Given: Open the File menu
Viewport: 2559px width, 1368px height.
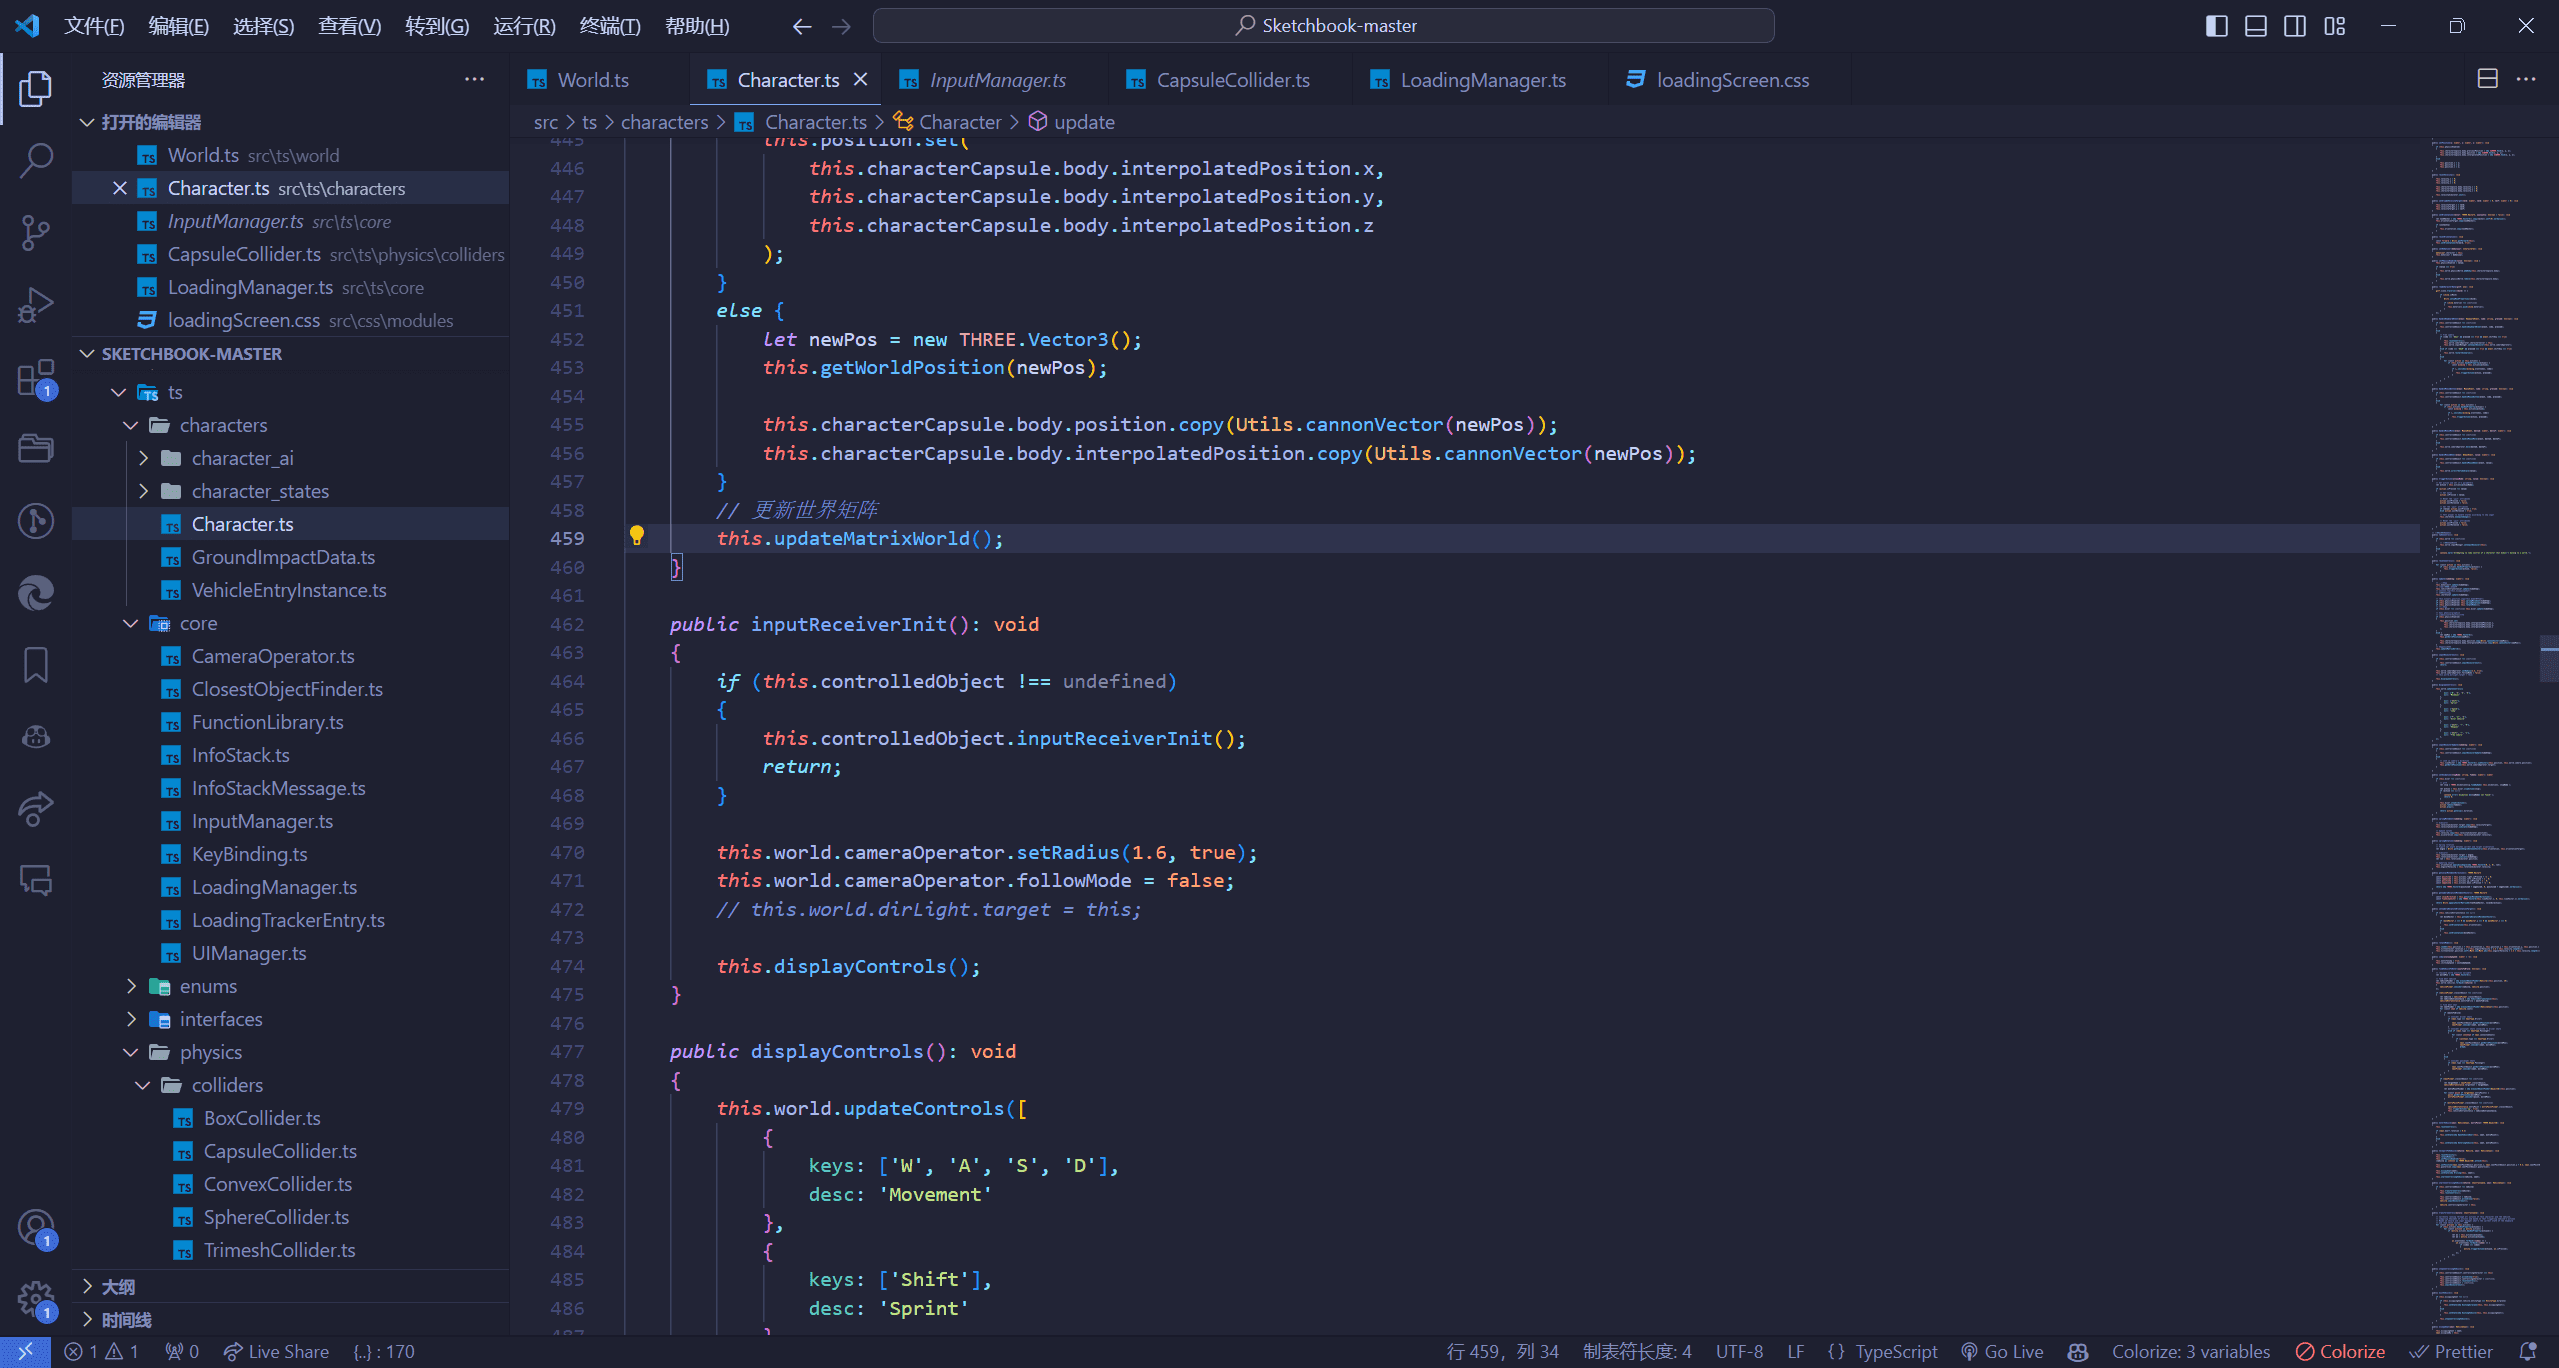Looking at the screenshot, I should click(94, 26).
